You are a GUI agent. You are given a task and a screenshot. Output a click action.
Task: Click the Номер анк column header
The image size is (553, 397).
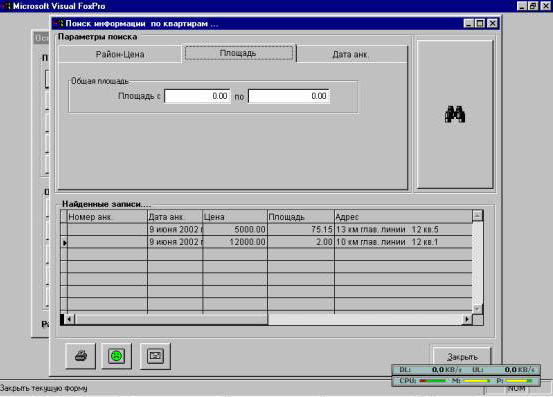[x=107, y=217]
